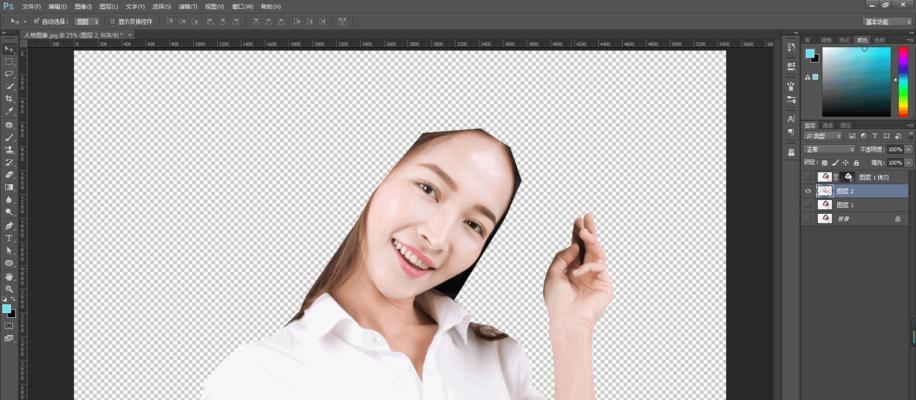
Task: Show the 图层 1 layer
Action: click(808, 205)
